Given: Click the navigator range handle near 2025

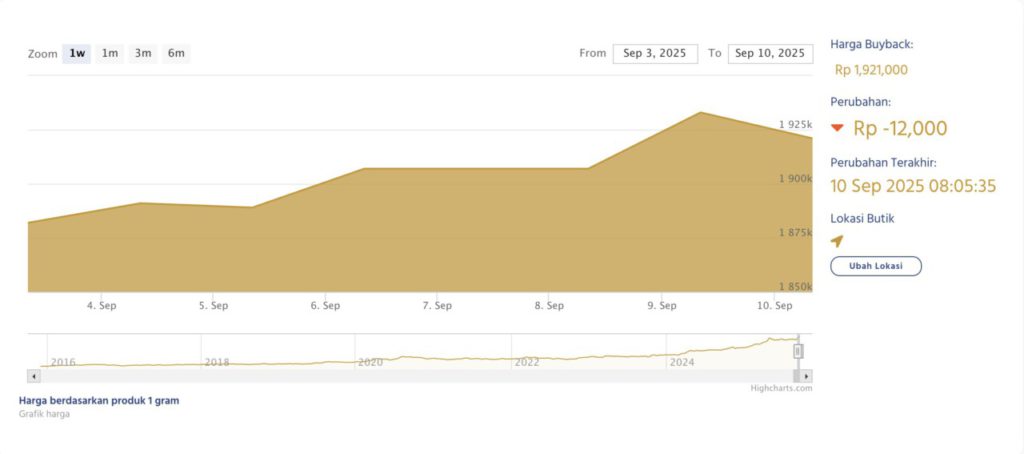Looking at the screenshot, I should coord(798,350).
